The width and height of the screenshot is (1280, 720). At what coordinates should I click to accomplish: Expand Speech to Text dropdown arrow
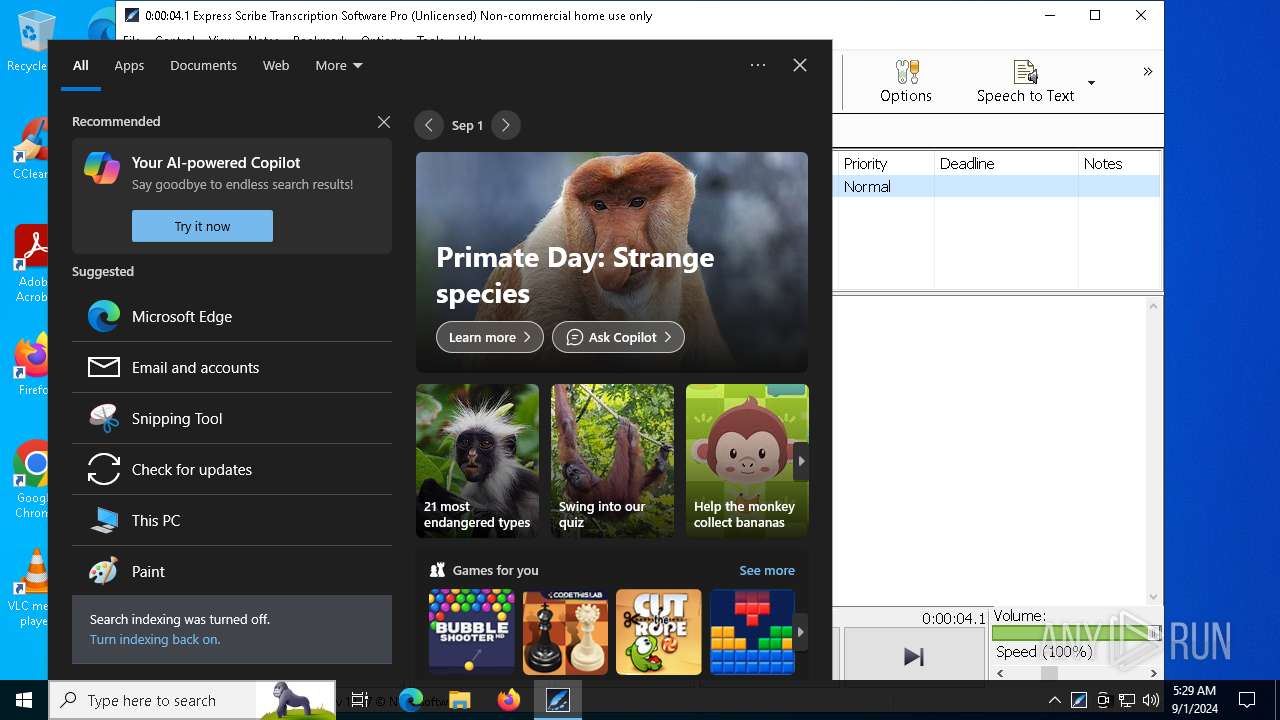(1091, 82)
